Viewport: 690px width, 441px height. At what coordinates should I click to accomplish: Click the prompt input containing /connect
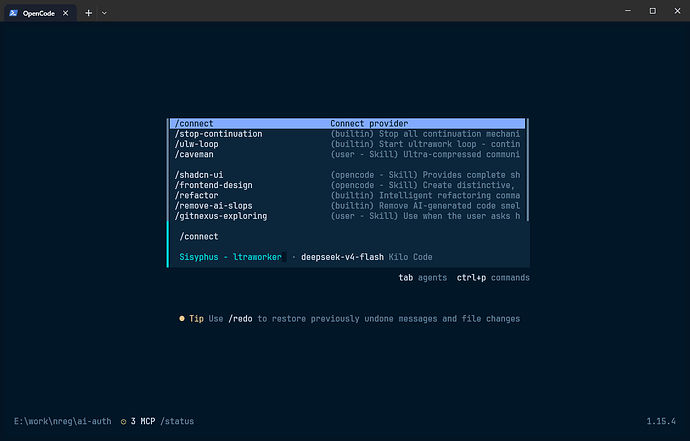pyautogui.click(x=350, y=237)
